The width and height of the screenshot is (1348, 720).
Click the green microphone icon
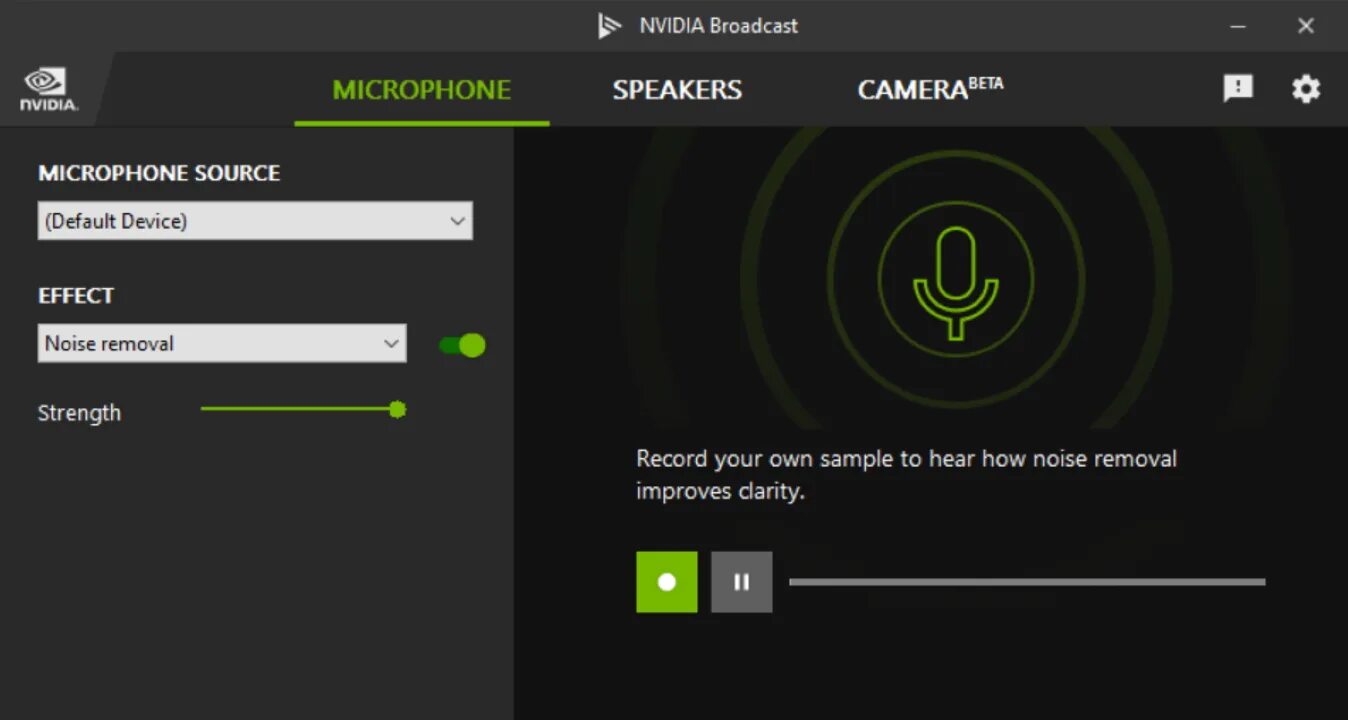point(956,282)
